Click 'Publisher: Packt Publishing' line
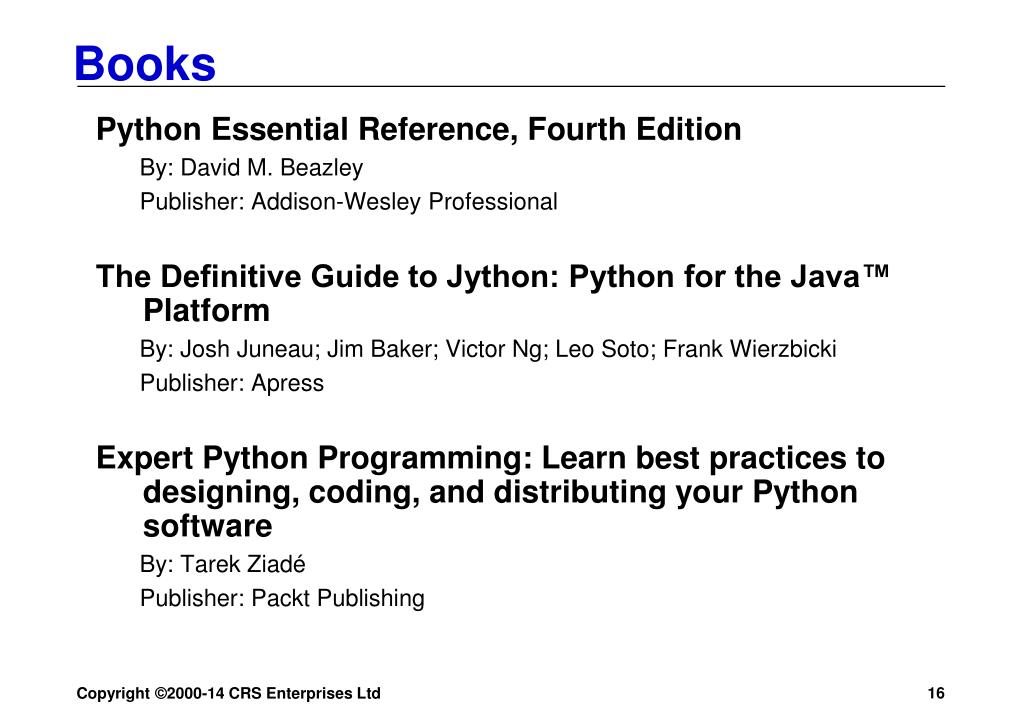The width and height of the screenshot is (1023, 708). coord(282,598)
